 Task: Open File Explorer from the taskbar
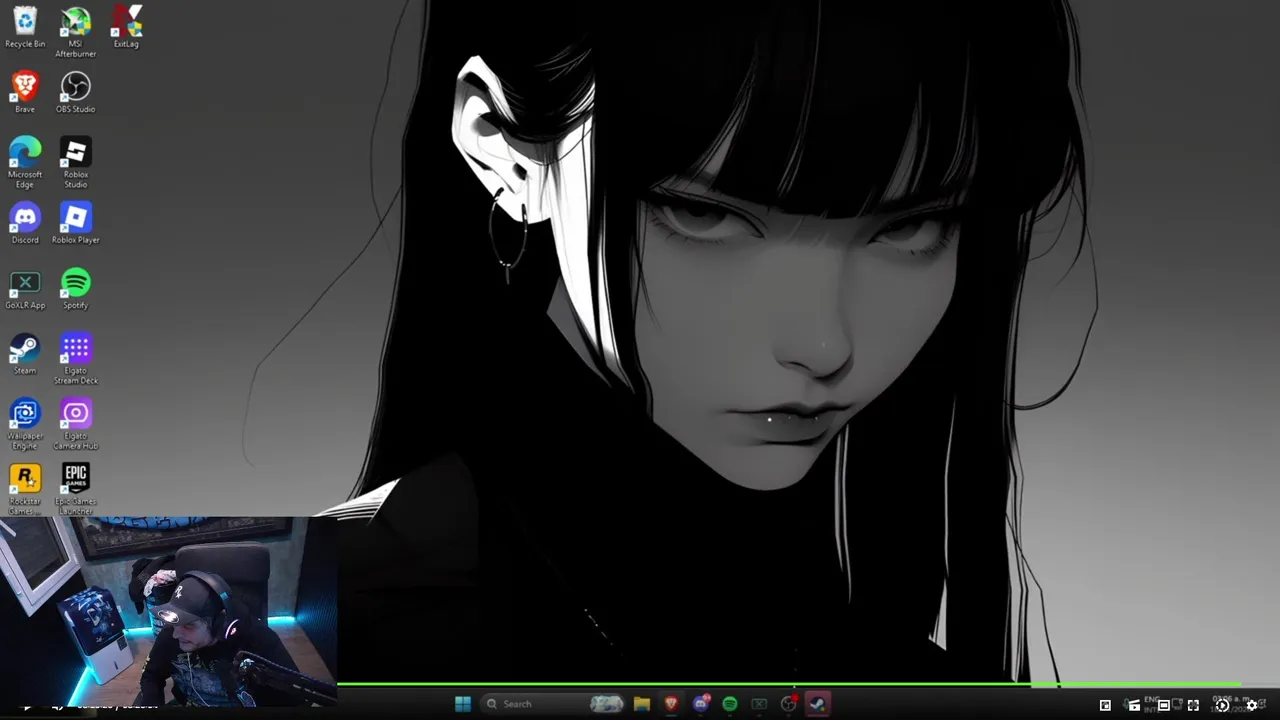point(642,704)
